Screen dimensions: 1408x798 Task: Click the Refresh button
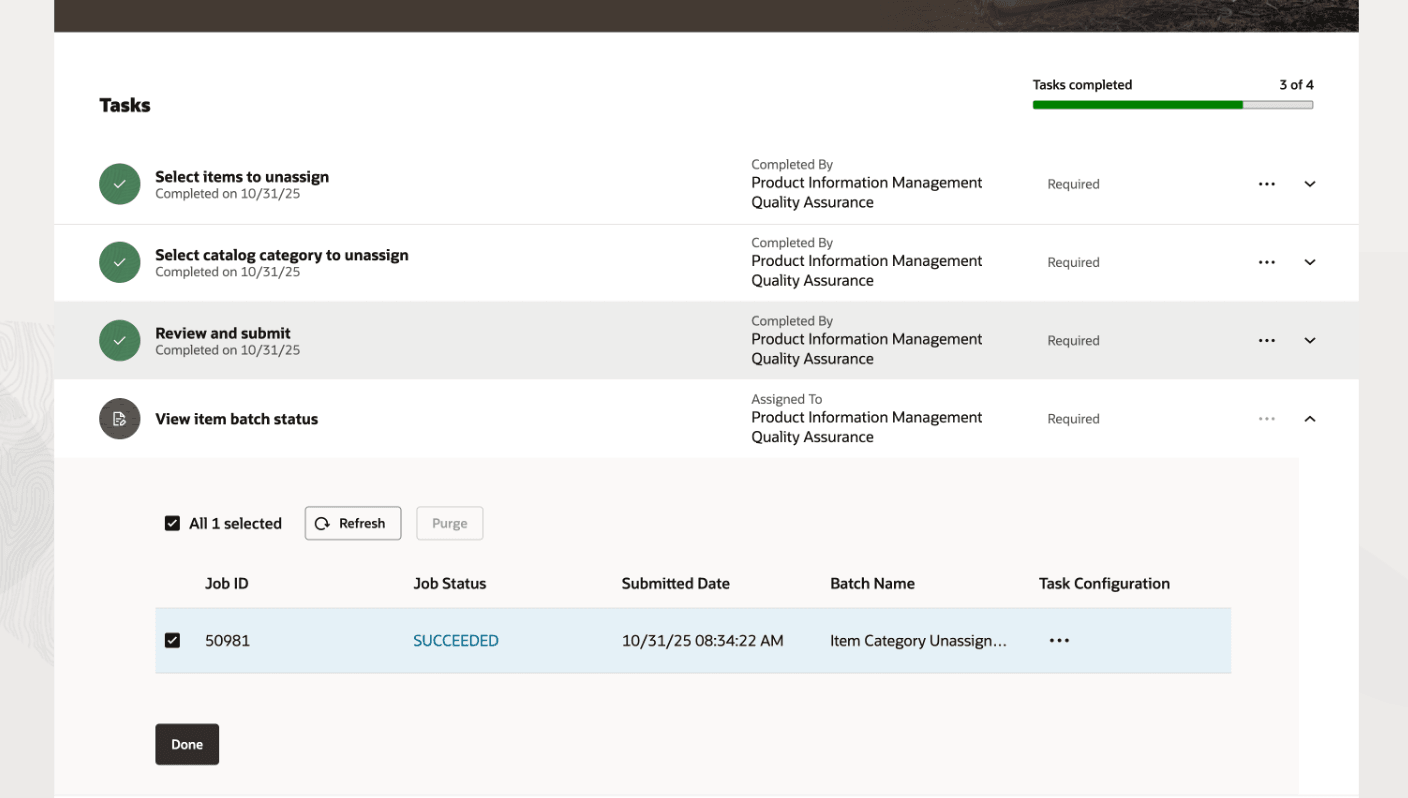[352, 523]
